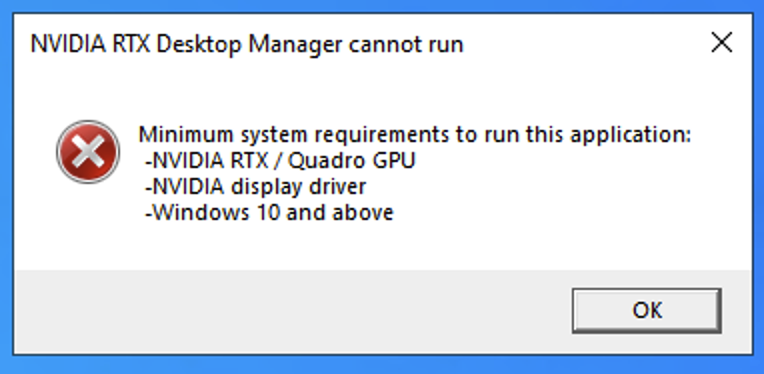Image resolution: width=764 pixels, height=374 pixels.
Task: Click the number '10' in the Windows requirement
Action: [x=267, y=213]
